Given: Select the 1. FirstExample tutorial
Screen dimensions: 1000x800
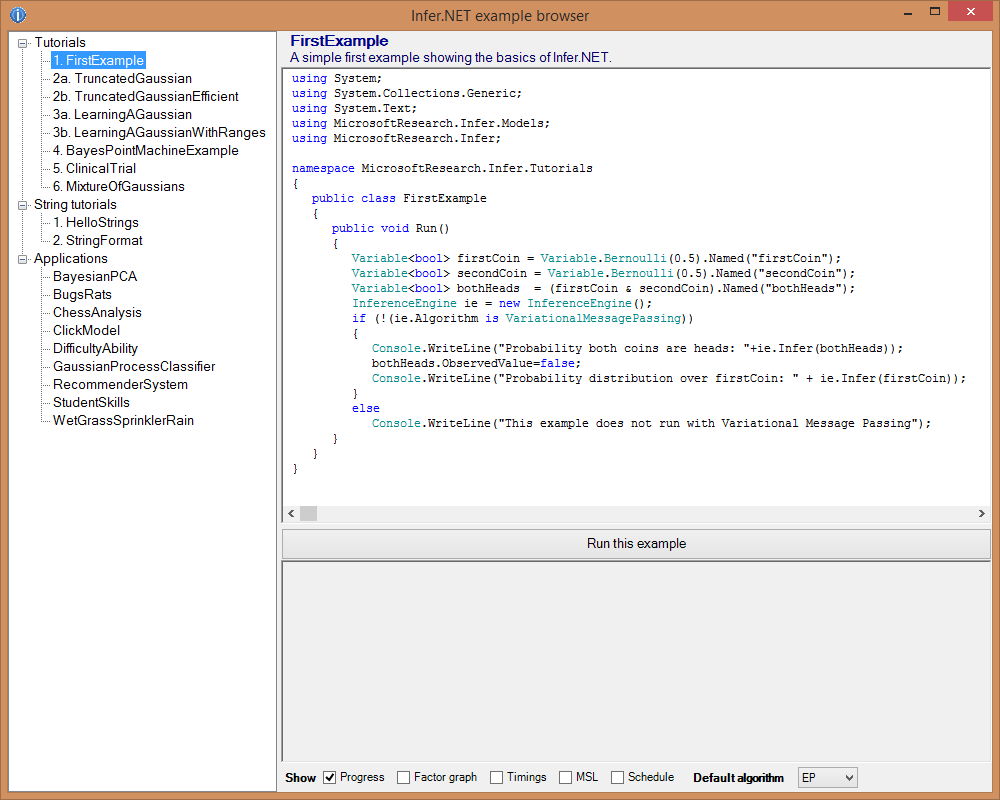Looking at the screenshot, I should point(98,61).
